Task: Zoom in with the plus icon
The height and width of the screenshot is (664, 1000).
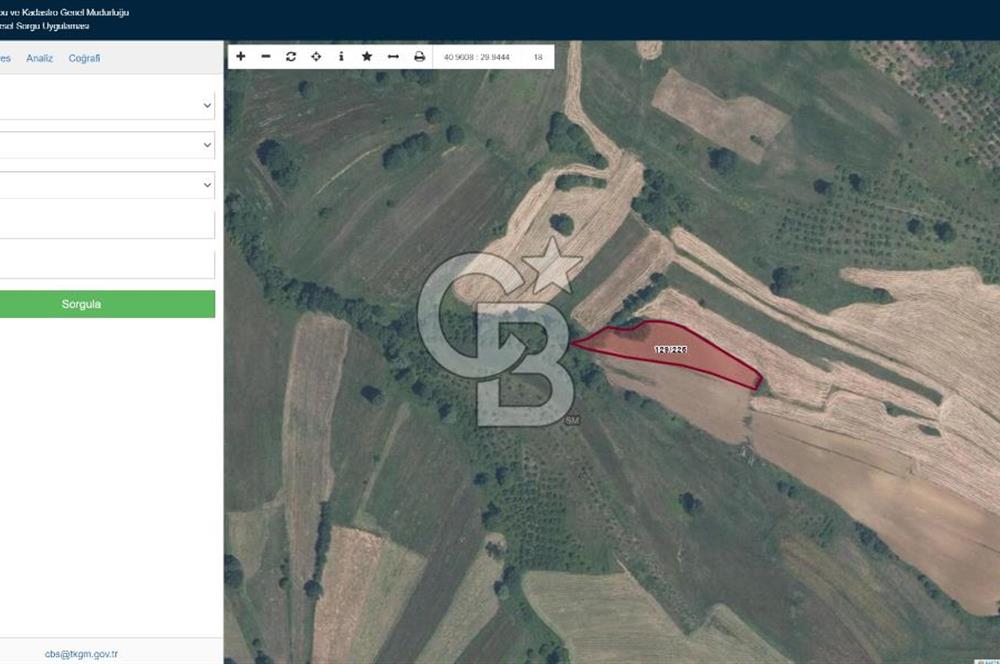Action: pos(240,57)
